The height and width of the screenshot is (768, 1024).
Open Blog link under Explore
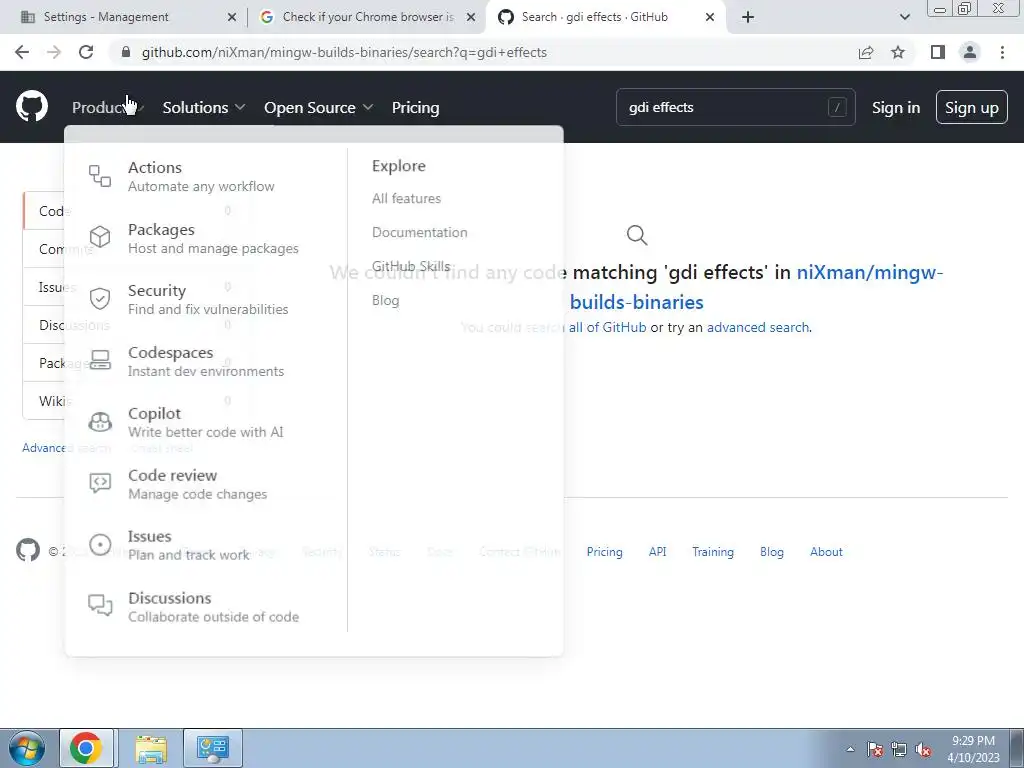[x=385, y=300]
